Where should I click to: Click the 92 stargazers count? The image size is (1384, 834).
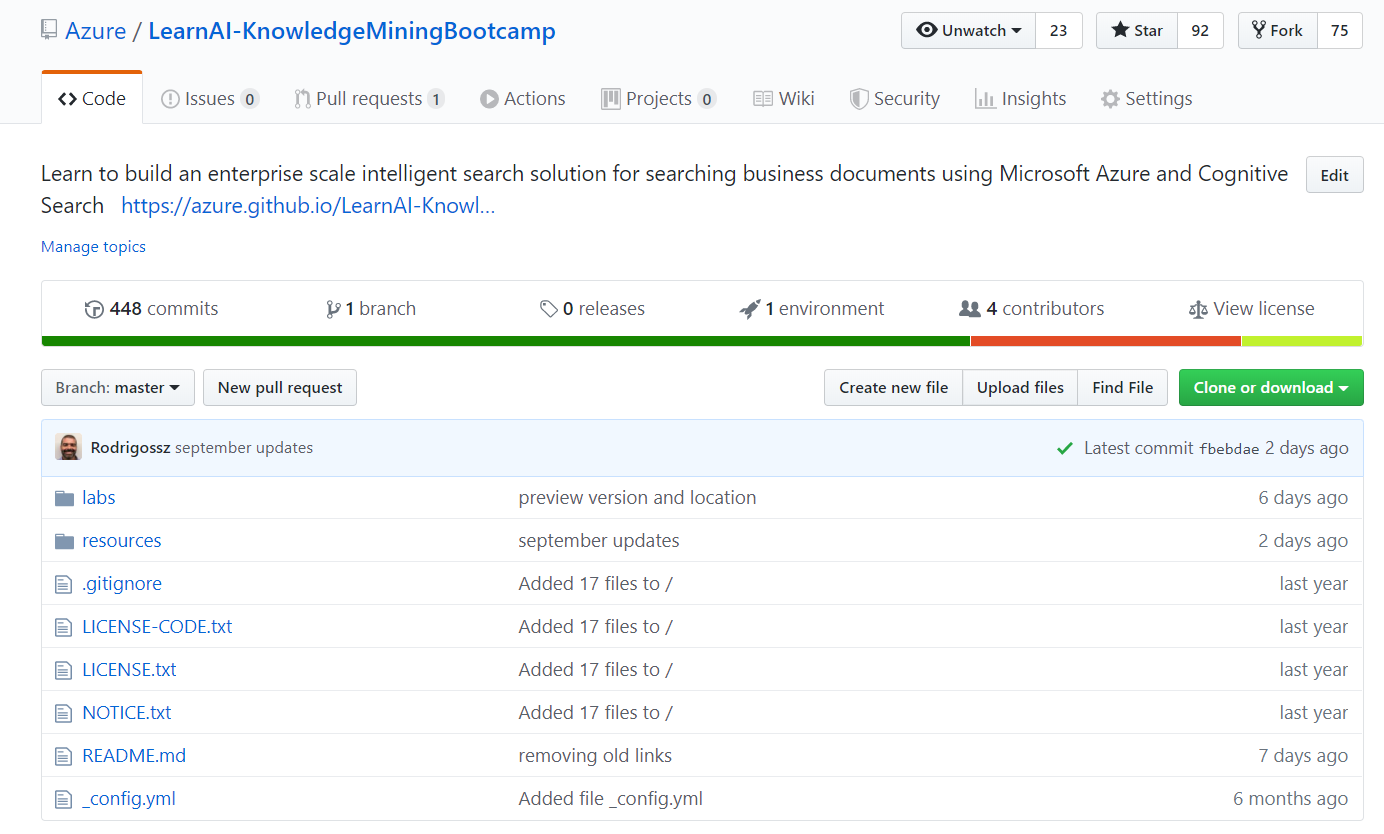(x=1200, y=31)
